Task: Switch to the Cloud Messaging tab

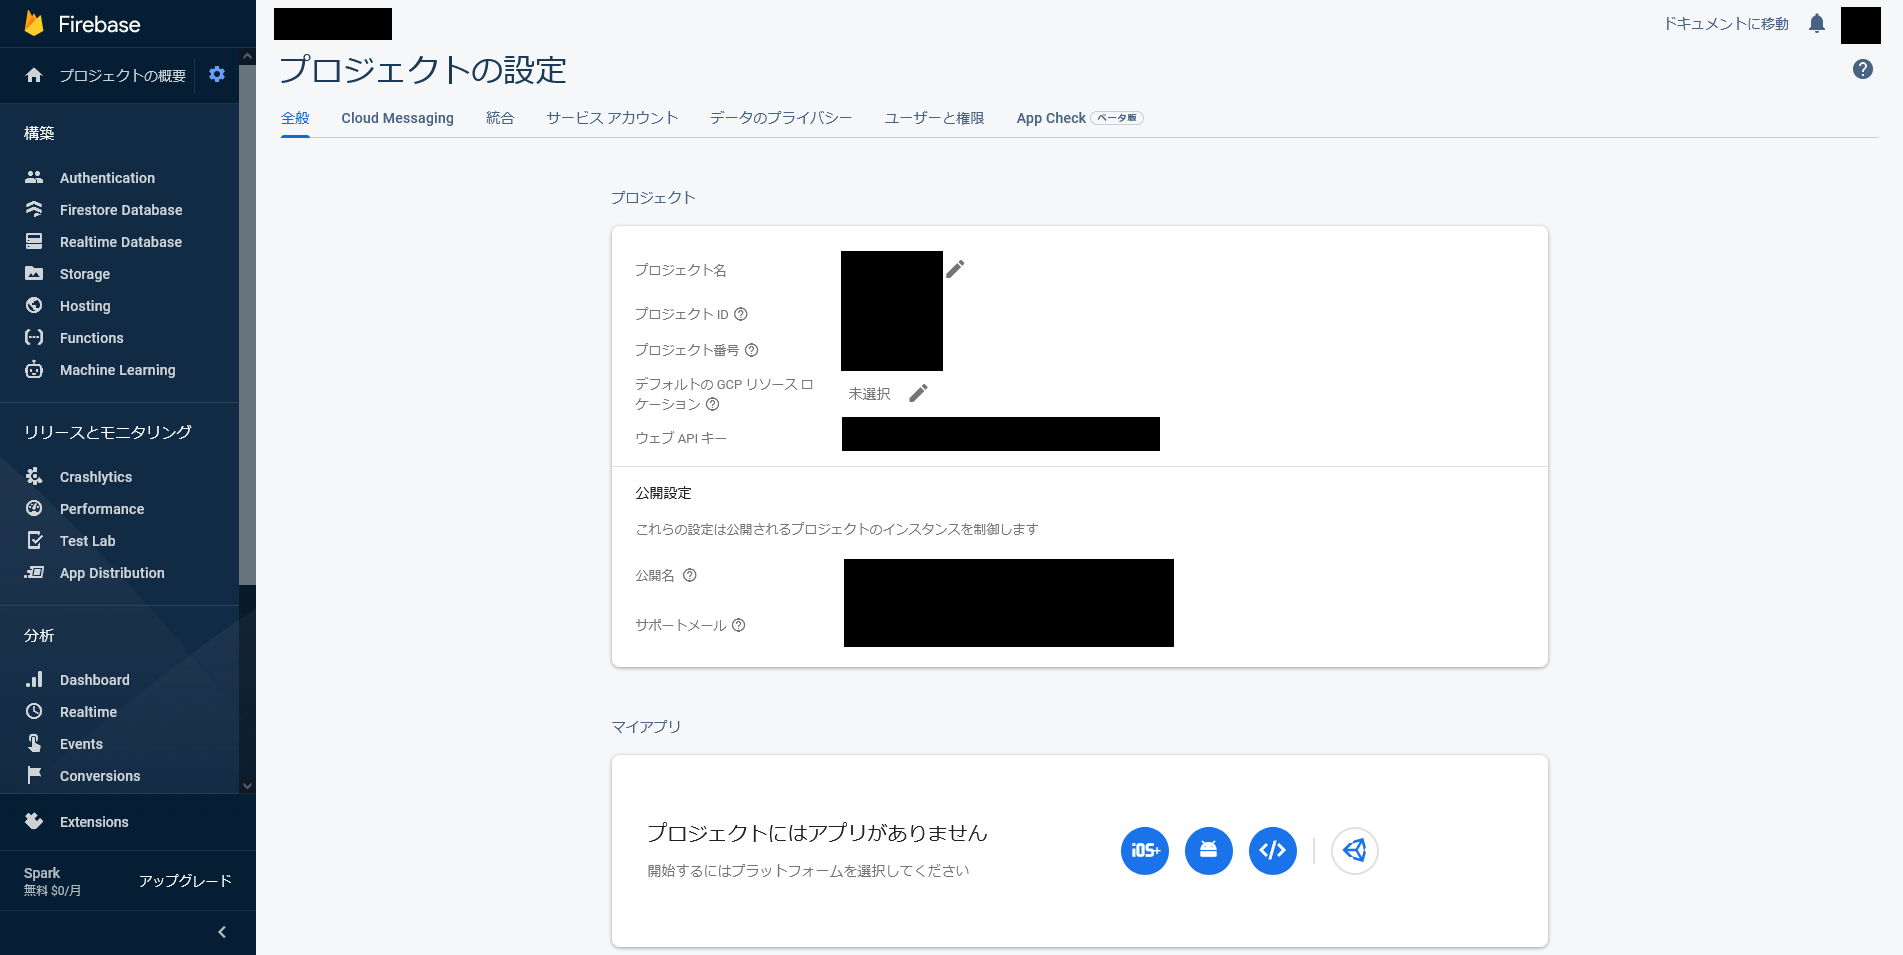Action: pyautogui.click(x=397, y=118)
